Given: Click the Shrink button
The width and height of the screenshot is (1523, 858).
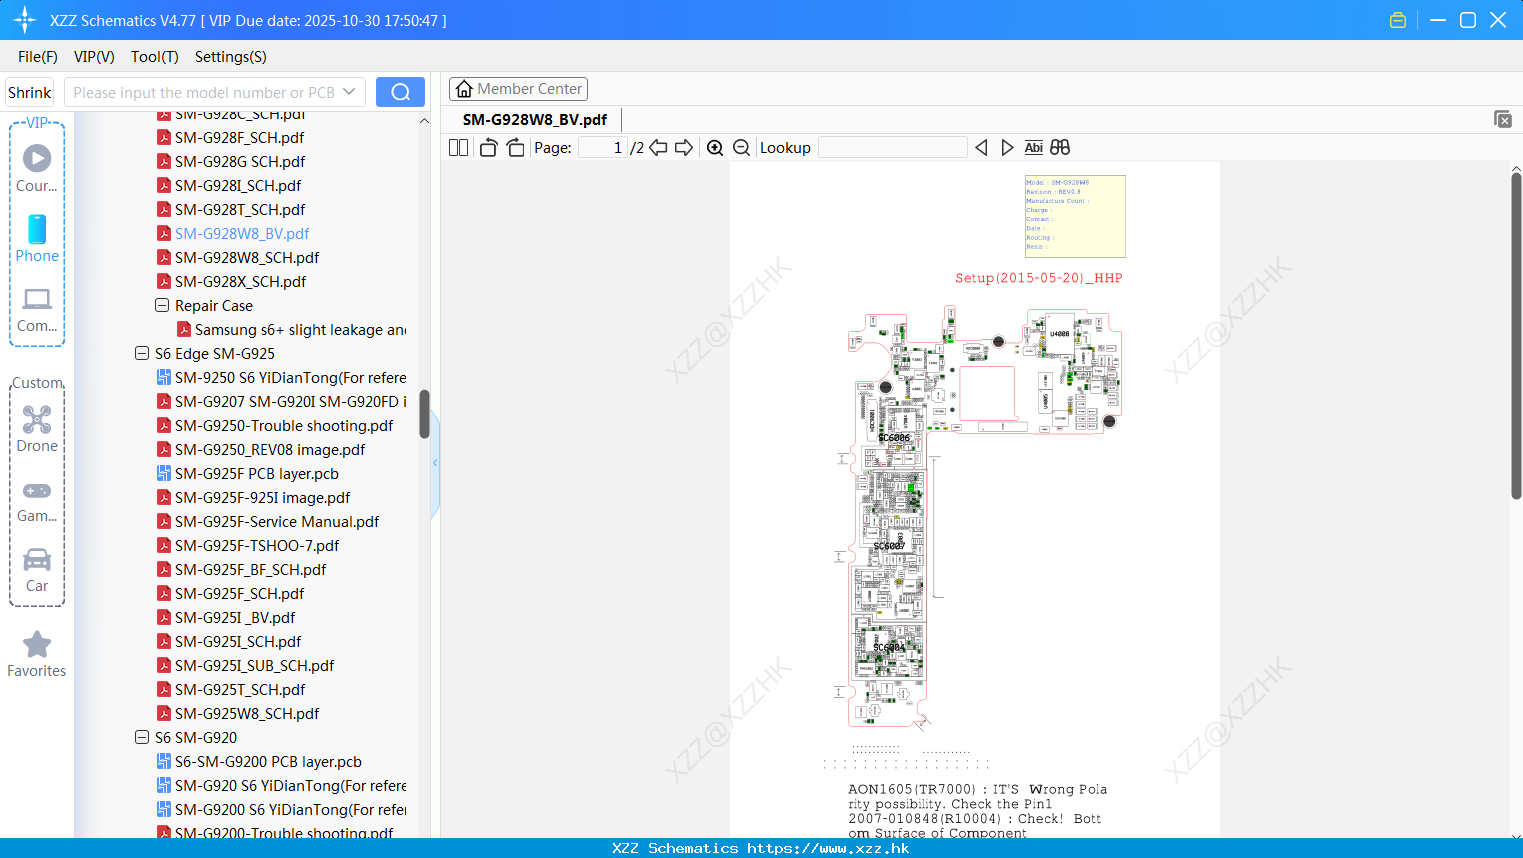Looking at the screenshot, I should (x=29, y=91).
